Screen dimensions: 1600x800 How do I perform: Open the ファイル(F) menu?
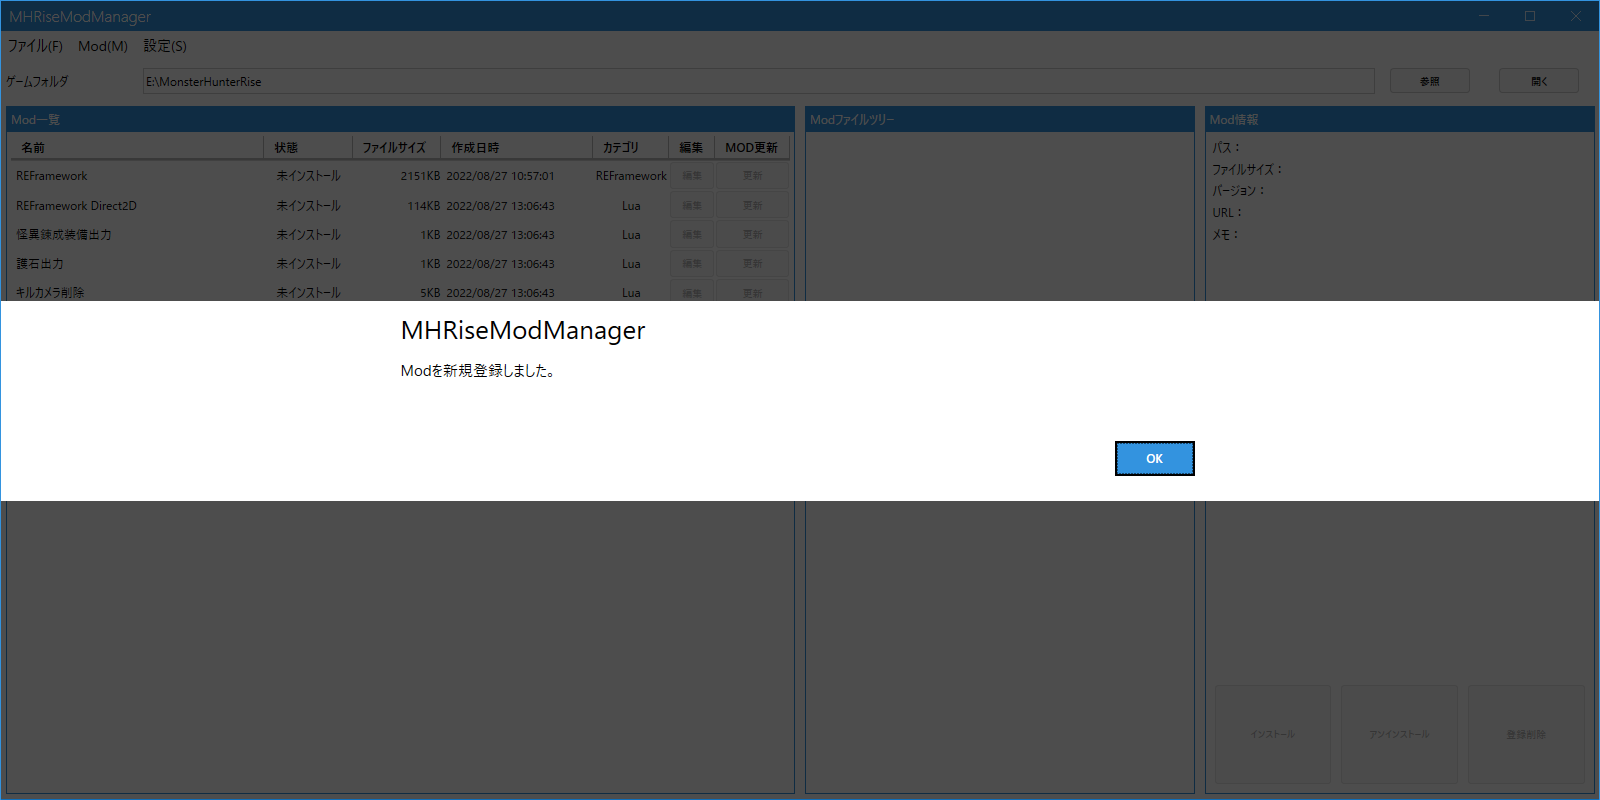coord(35,46)
